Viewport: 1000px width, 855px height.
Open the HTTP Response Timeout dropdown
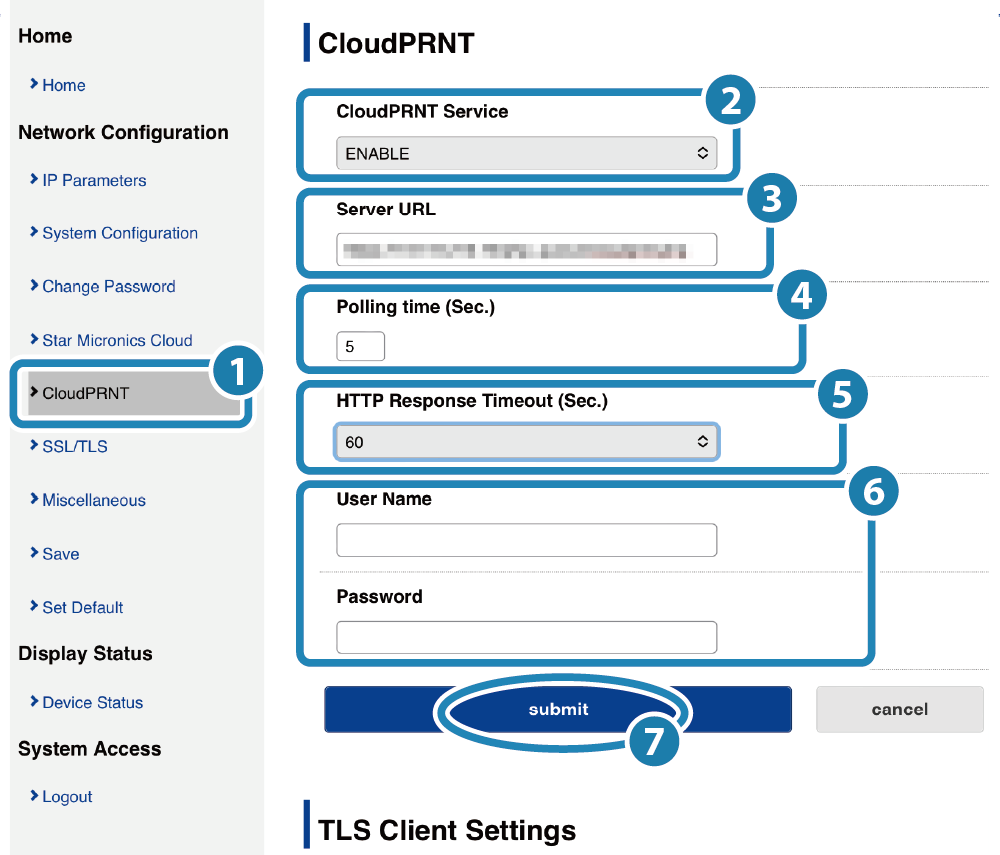[x=526, y=442]
